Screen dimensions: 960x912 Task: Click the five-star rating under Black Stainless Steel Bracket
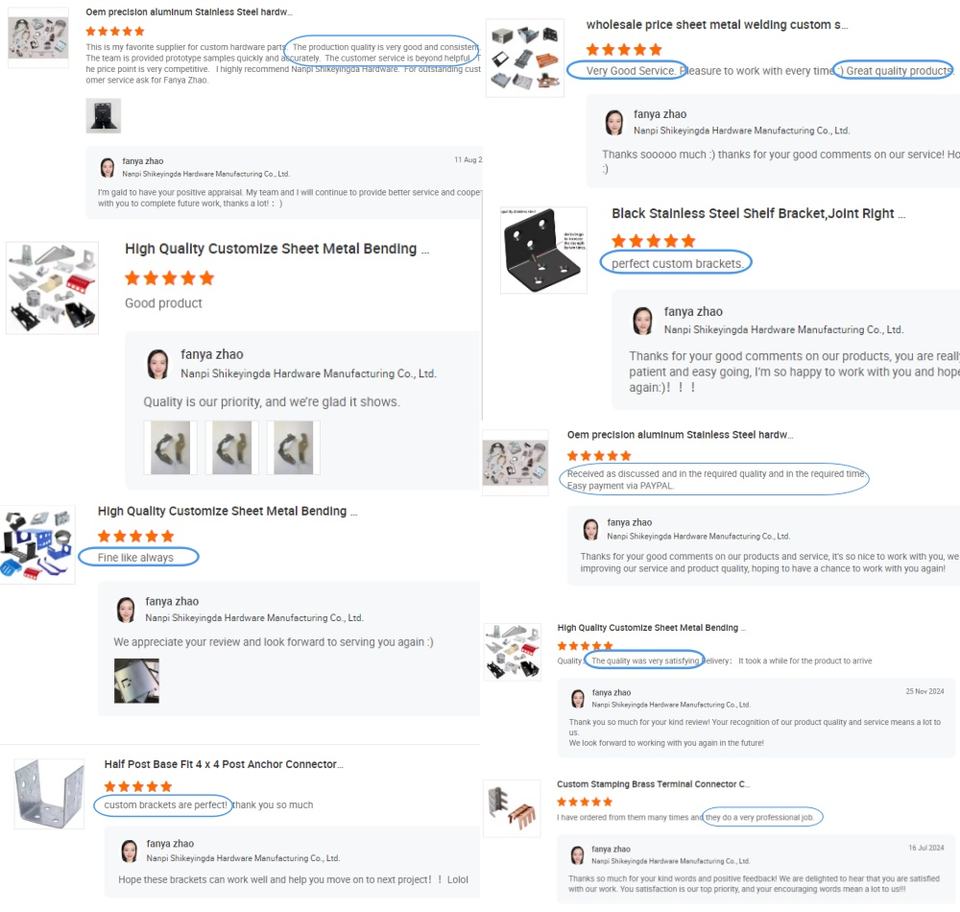(x=653, y=241)
